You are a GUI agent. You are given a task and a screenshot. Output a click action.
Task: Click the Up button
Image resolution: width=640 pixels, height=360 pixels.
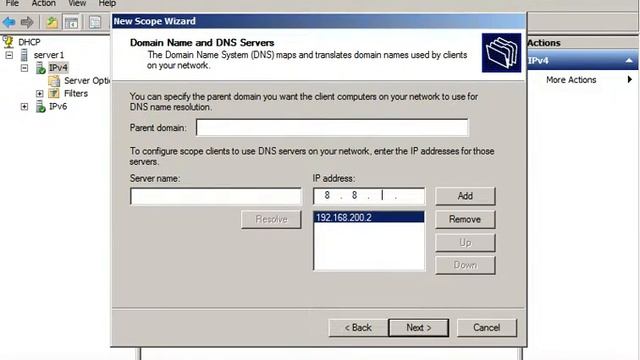tap(465, 242)
